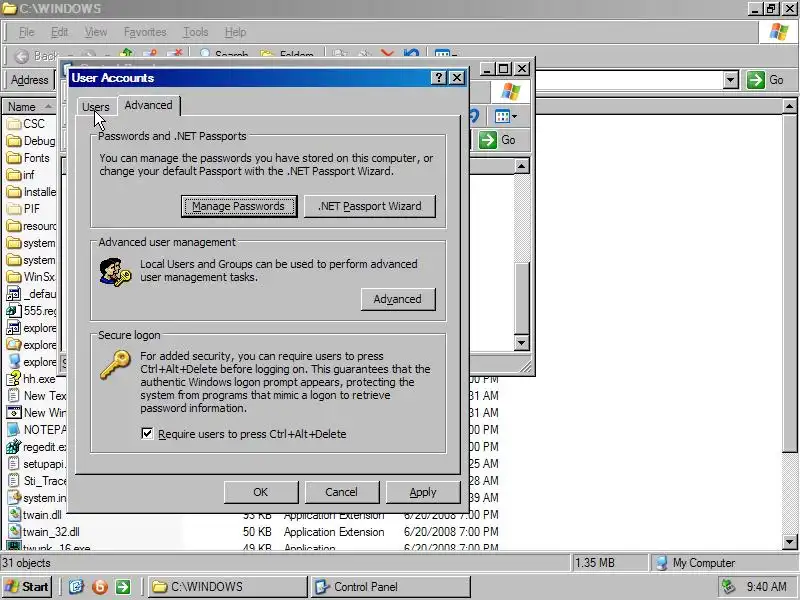800x600 pixels.
Task: Select the Fonts folder
Action: pos(28,158)
